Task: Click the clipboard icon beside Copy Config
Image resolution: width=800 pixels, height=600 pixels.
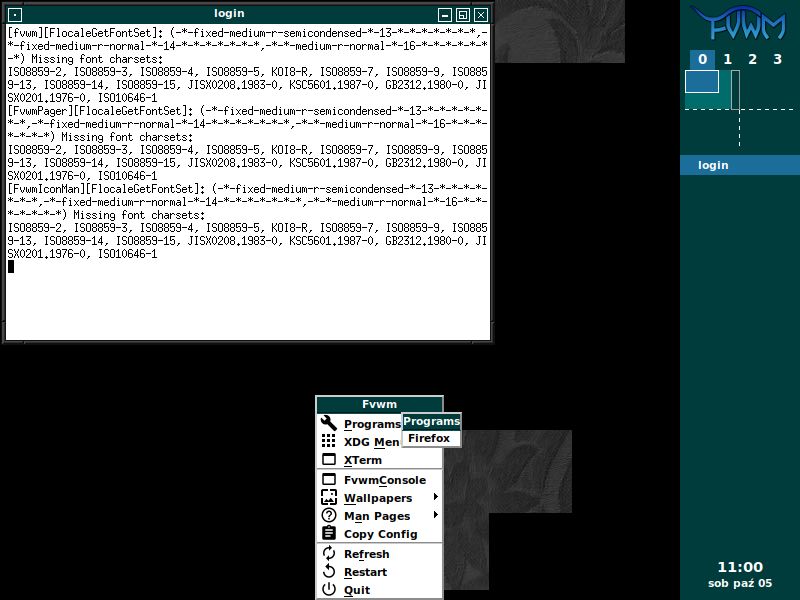Action: [x=329, y=533]
